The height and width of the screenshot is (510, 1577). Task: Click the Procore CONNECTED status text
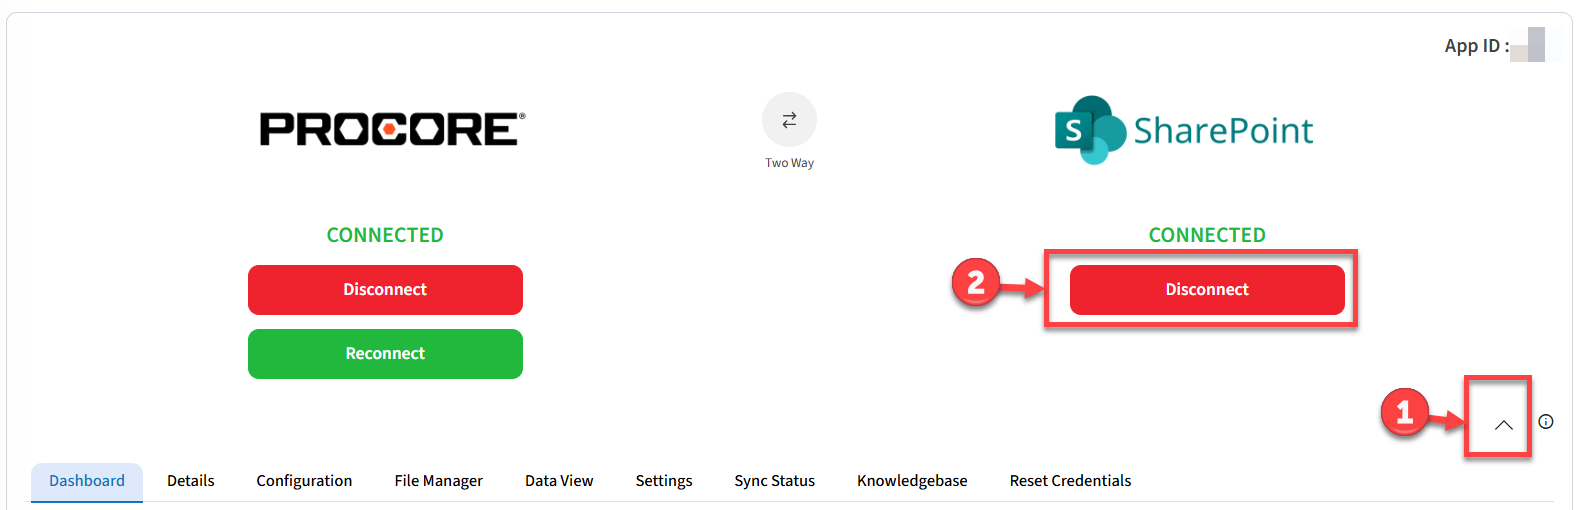385,235
